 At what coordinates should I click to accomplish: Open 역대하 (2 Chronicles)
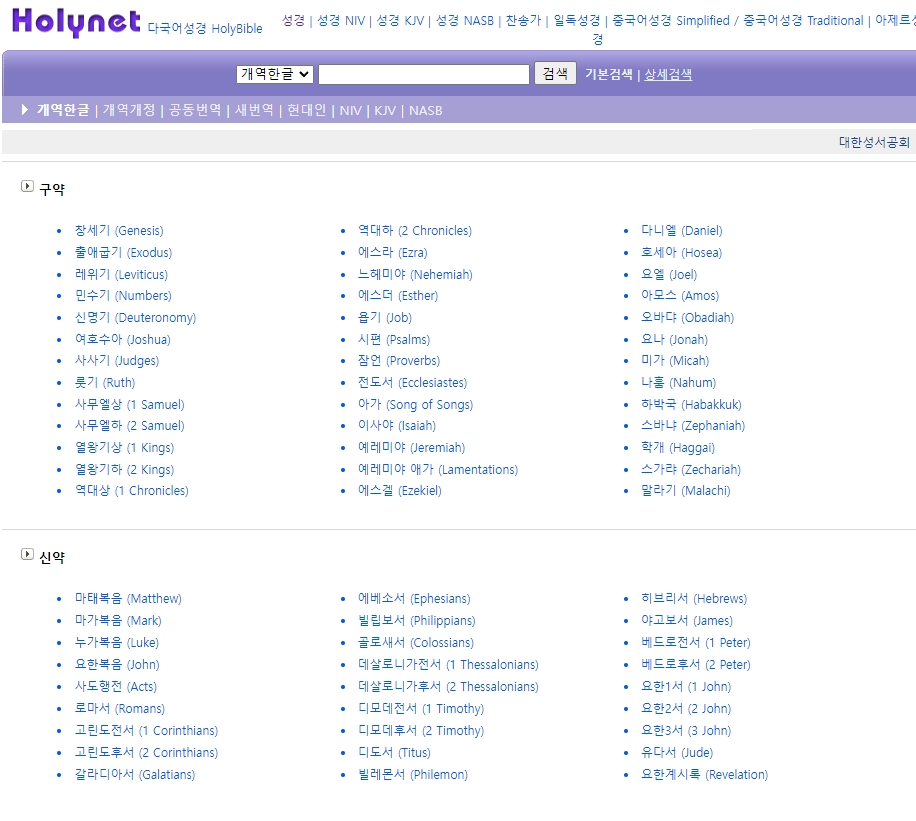(x=415, y=231)
